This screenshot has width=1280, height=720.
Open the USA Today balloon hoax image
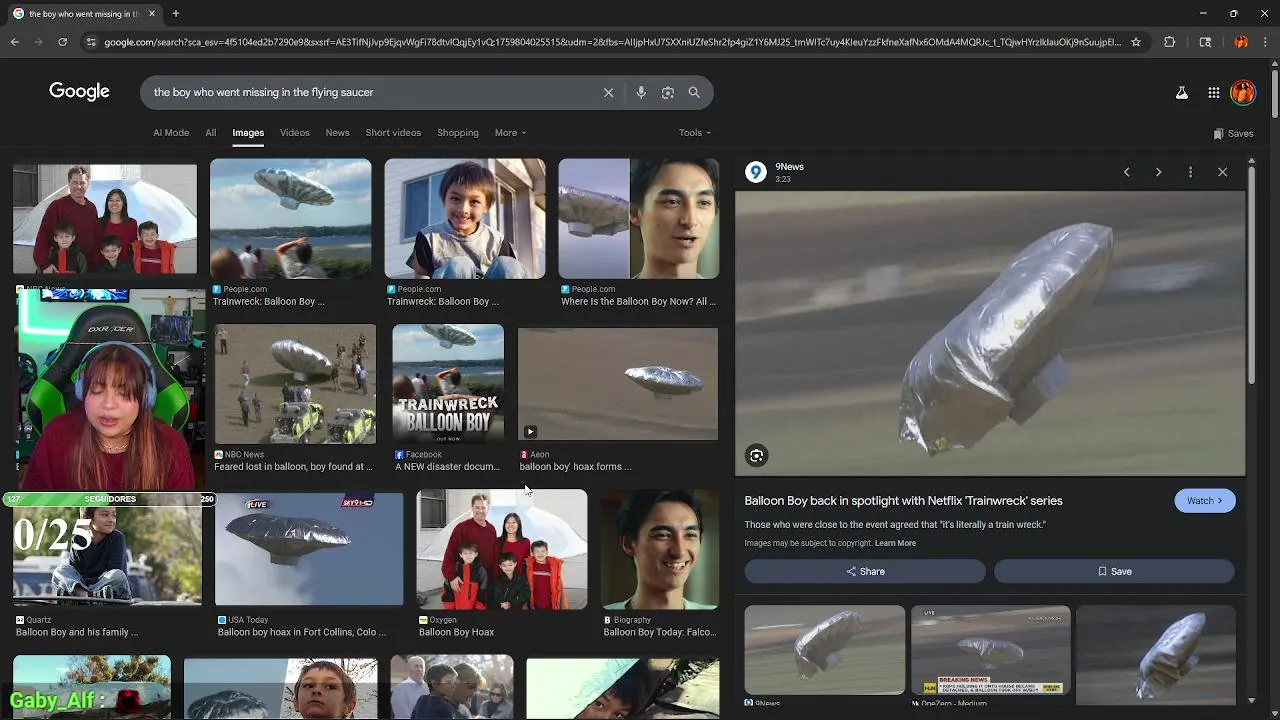tap(309, 549)
